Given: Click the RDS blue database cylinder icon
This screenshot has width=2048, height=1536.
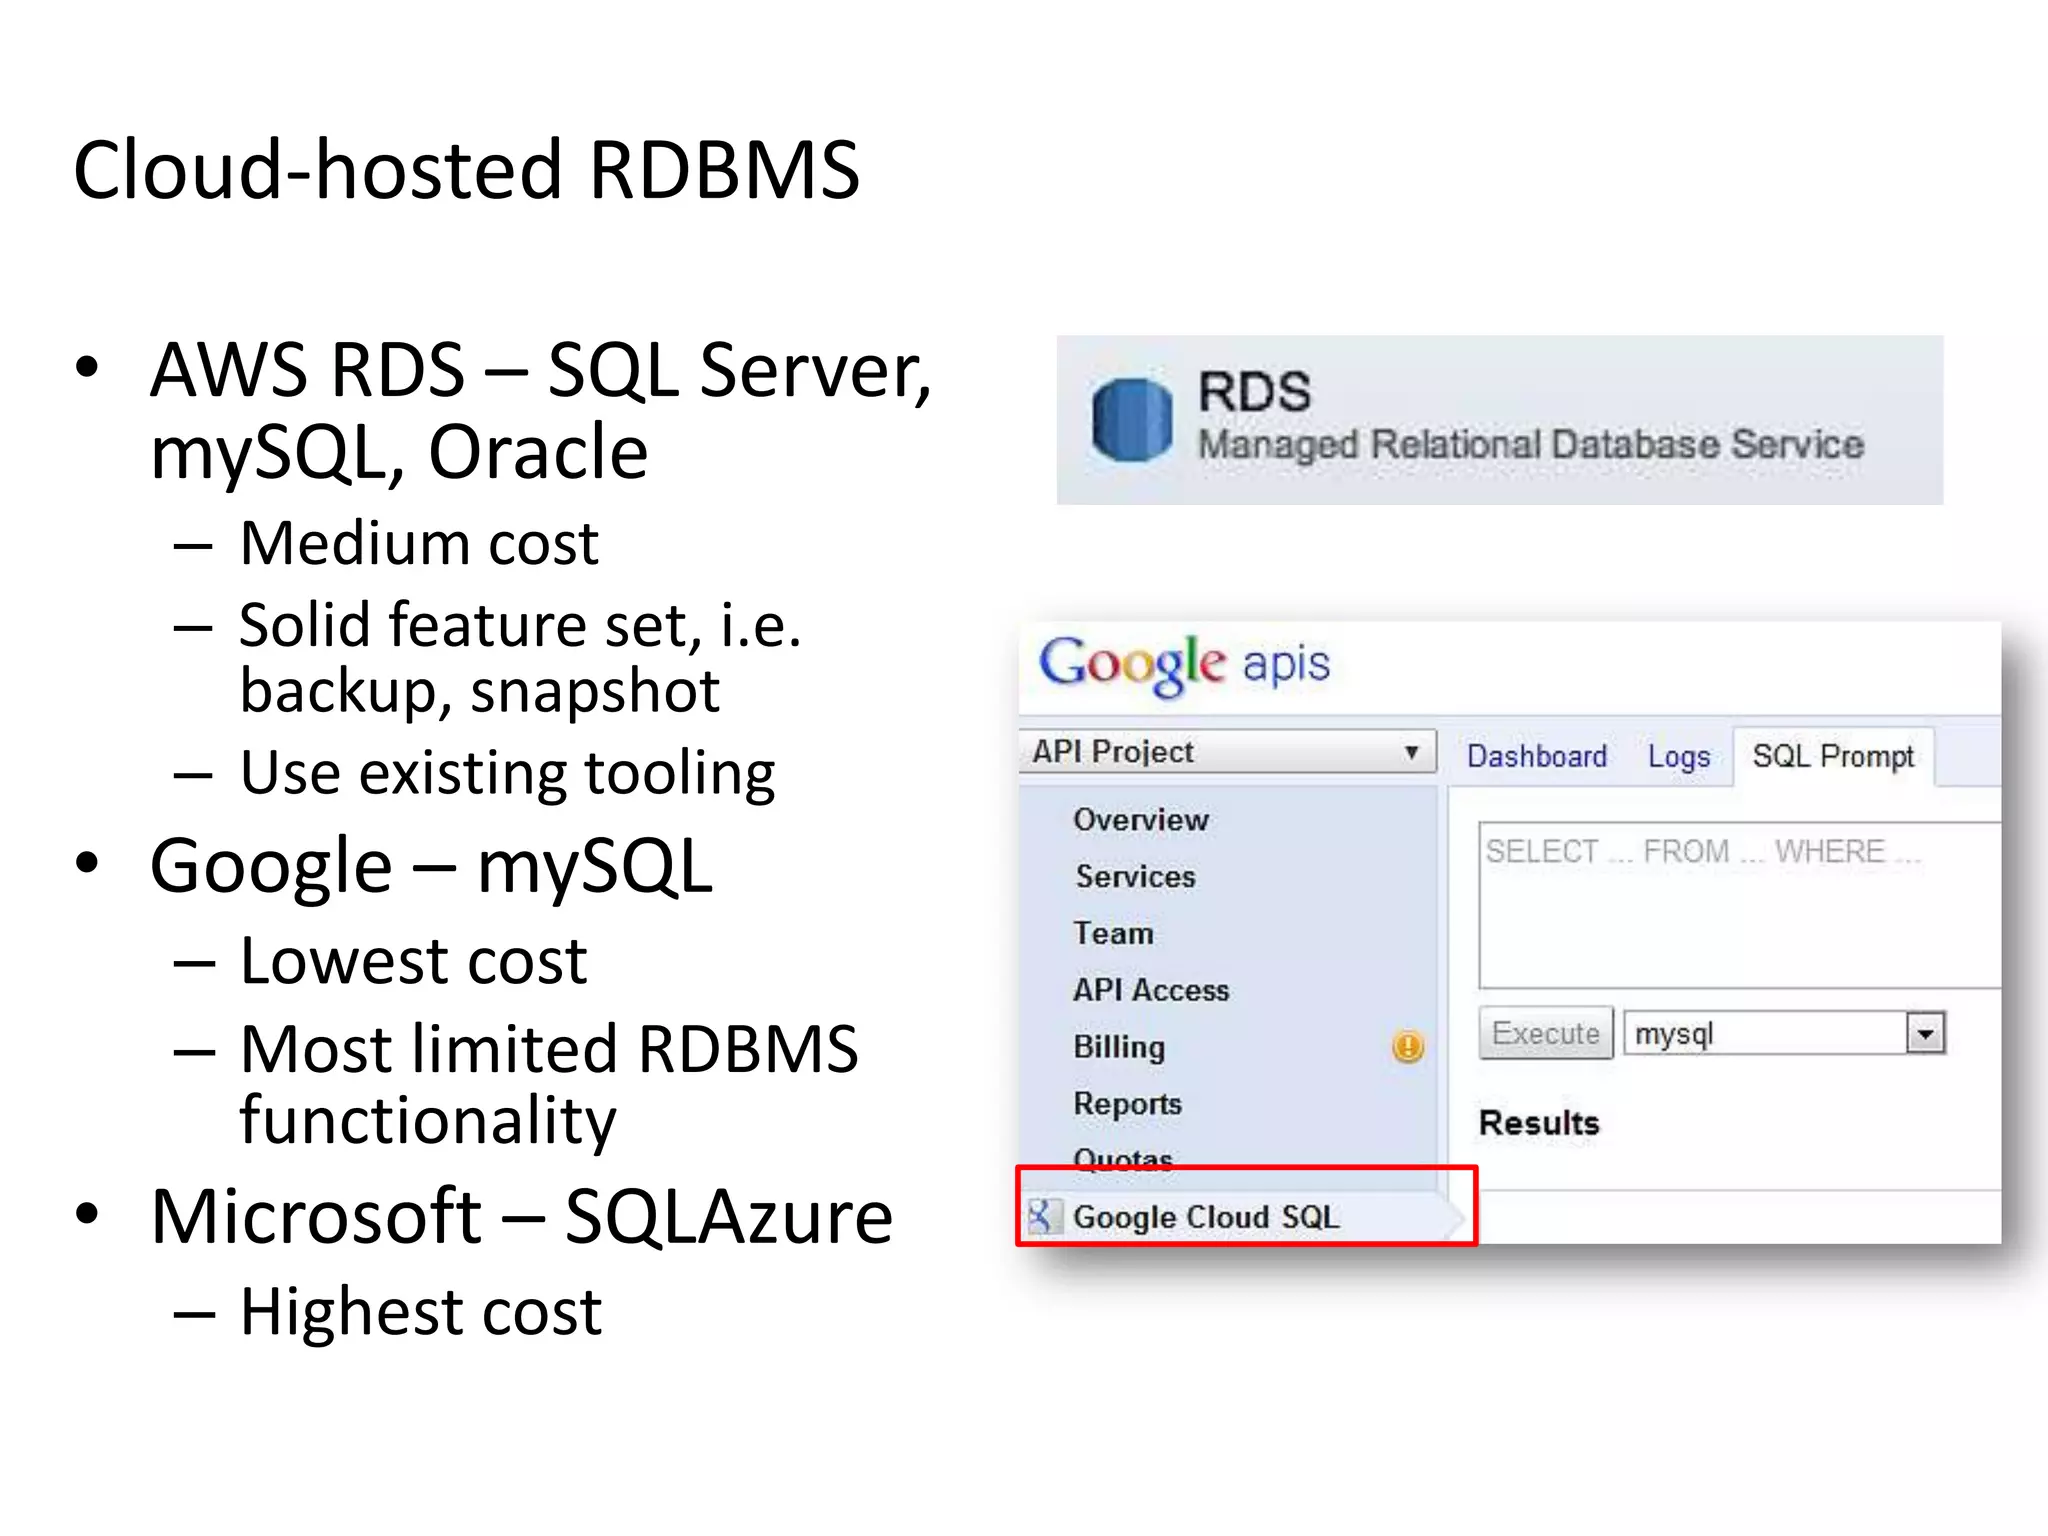Looking at the screenshot, I should click(x=1132, y=420).
